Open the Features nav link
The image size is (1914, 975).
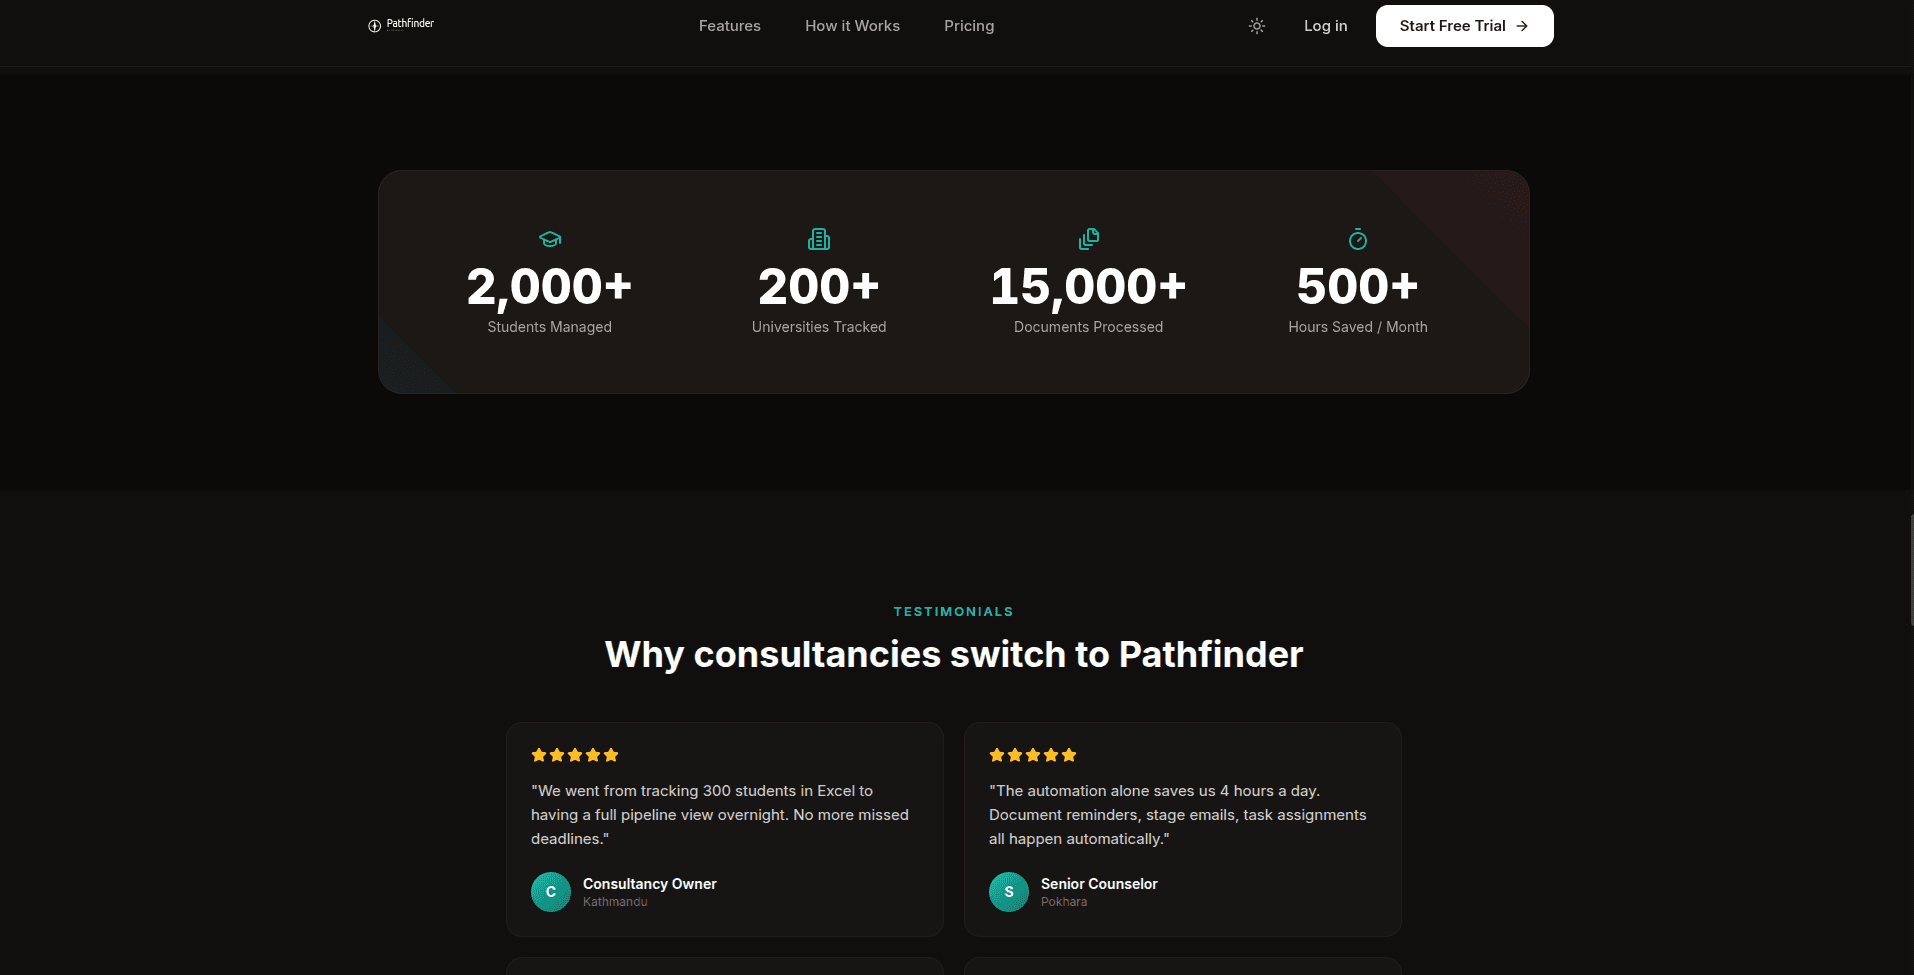730,26
